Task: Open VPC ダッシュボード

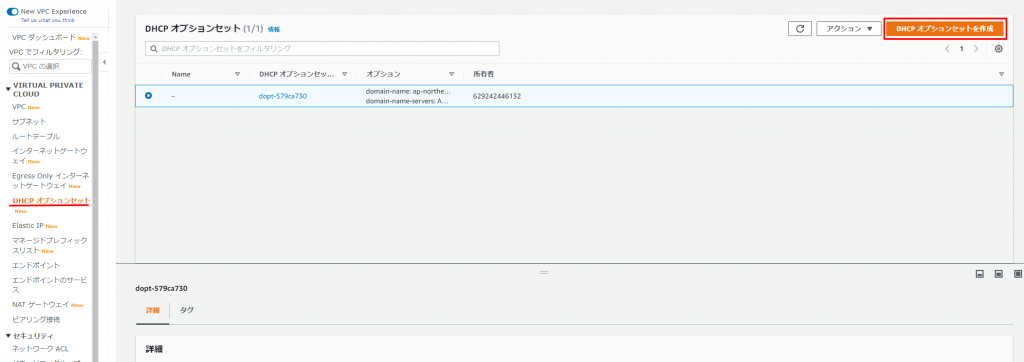Action: coord(43,38)
